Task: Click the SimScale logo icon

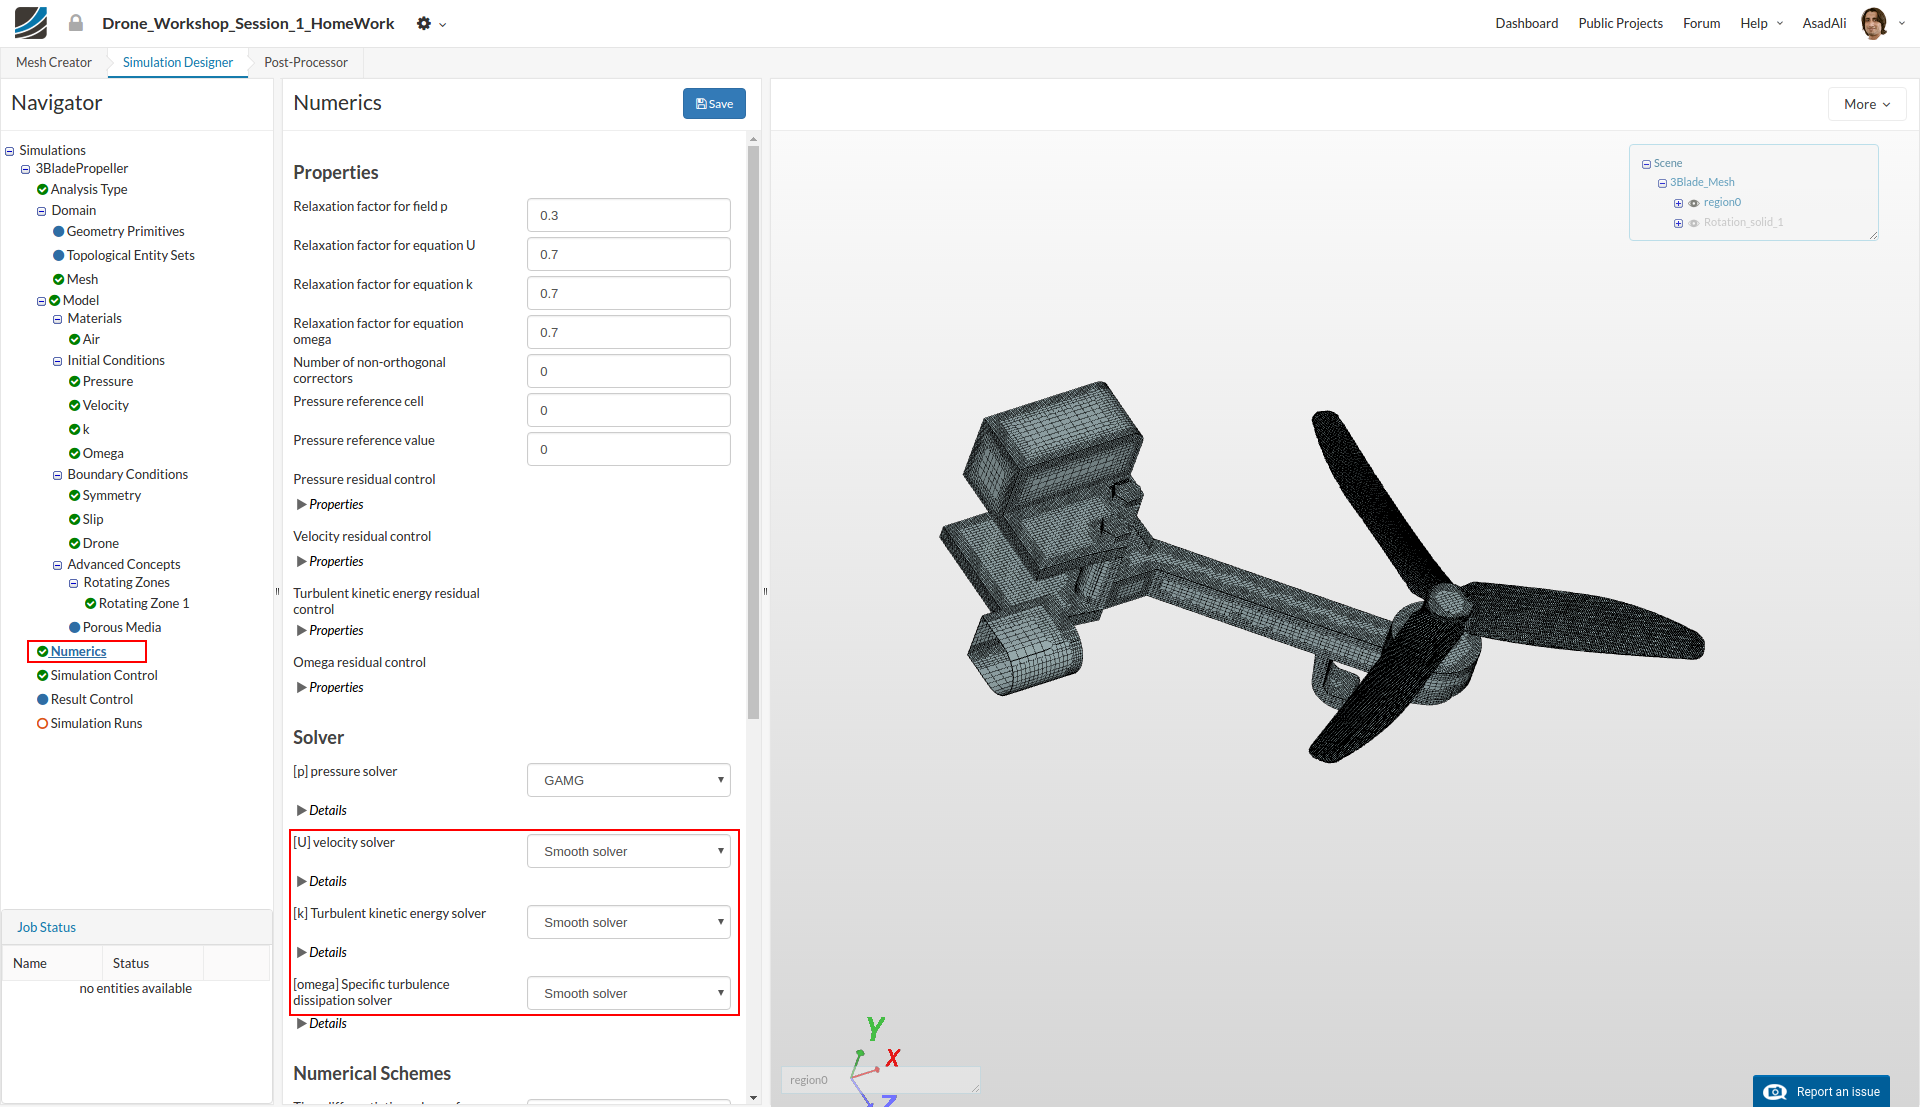Action: 30,23
